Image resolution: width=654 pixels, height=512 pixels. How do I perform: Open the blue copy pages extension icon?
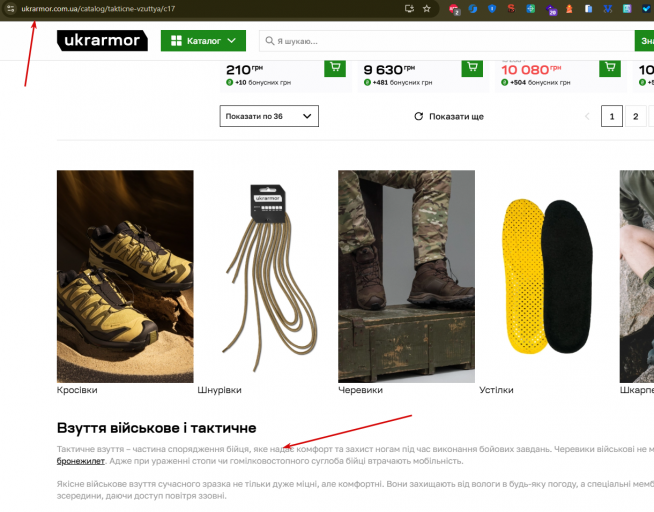pos(589,8)
